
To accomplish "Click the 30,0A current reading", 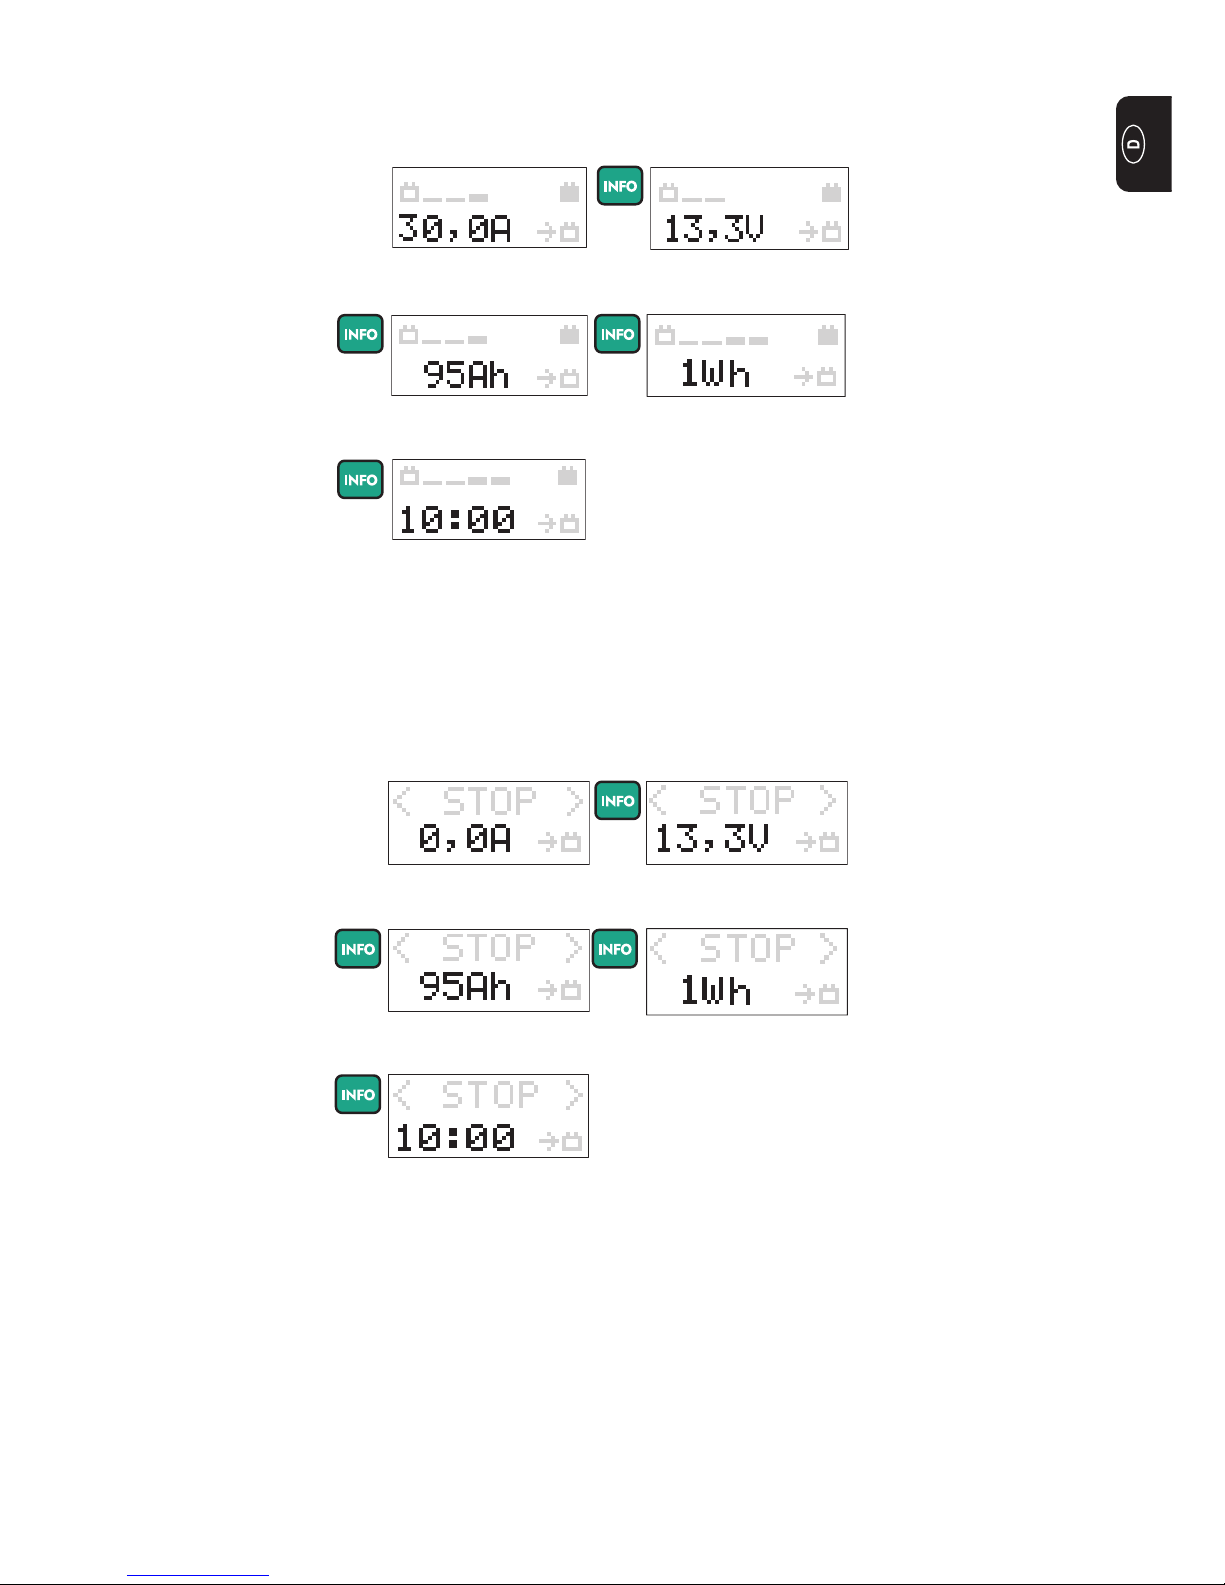I will tap(455, 229).
